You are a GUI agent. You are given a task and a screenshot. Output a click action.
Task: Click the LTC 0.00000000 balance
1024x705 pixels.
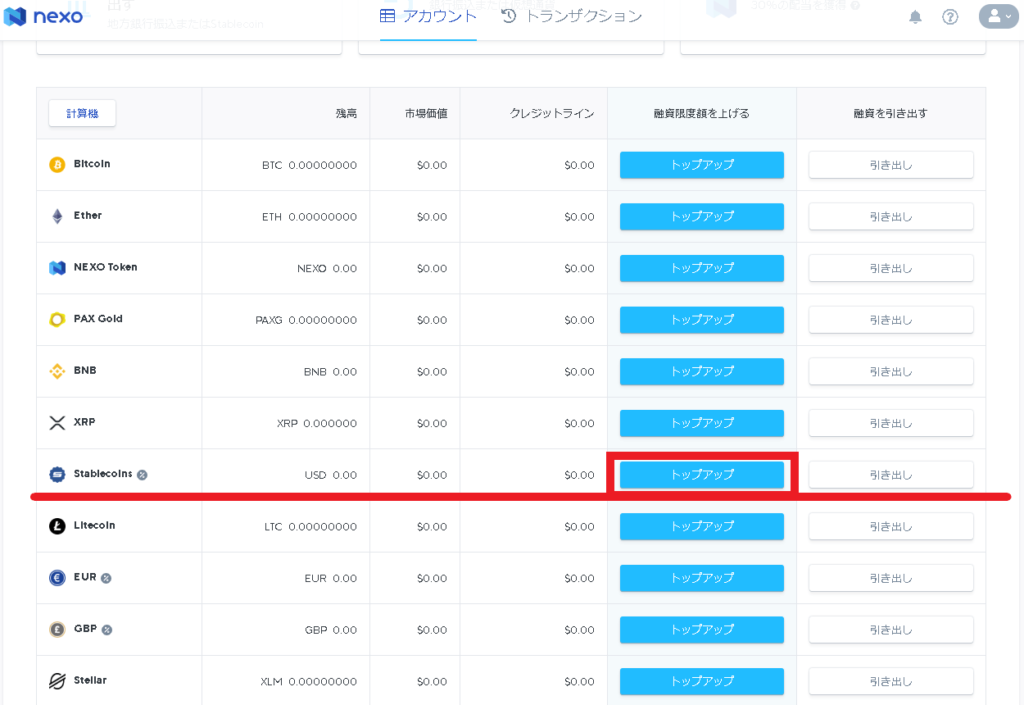pos(311,526)
